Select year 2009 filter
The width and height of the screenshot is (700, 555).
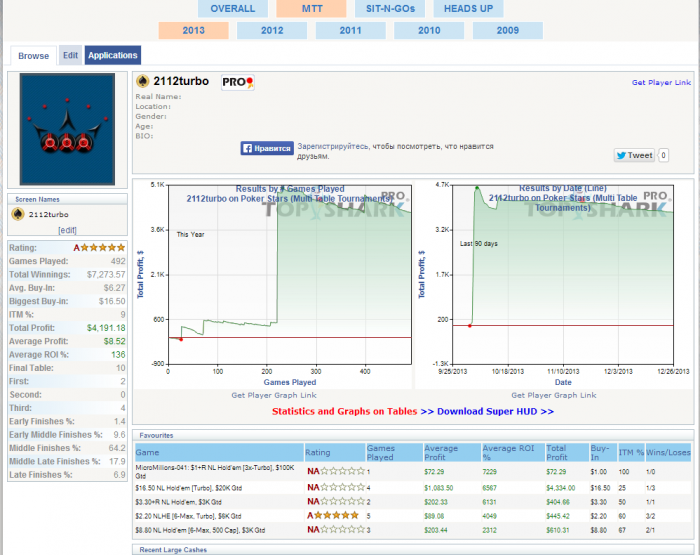[508, 30]
